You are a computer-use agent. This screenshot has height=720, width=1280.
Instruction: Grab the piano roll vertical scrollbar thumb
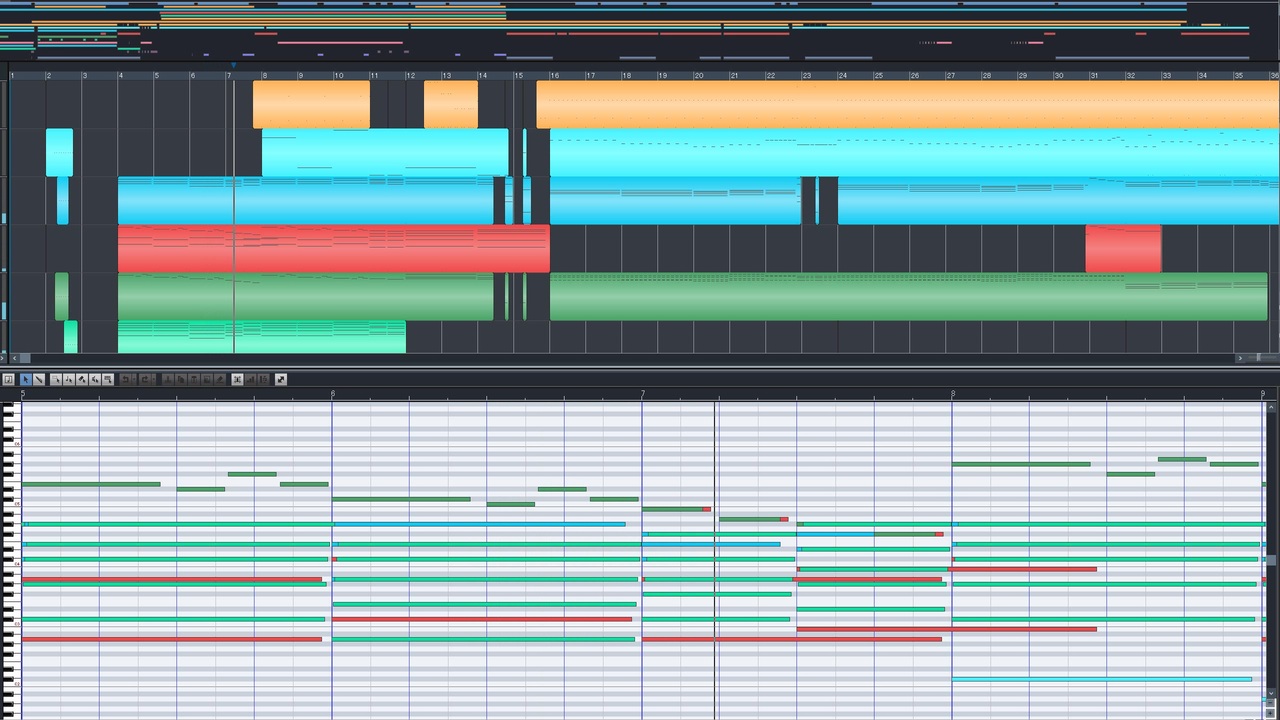1271,560
